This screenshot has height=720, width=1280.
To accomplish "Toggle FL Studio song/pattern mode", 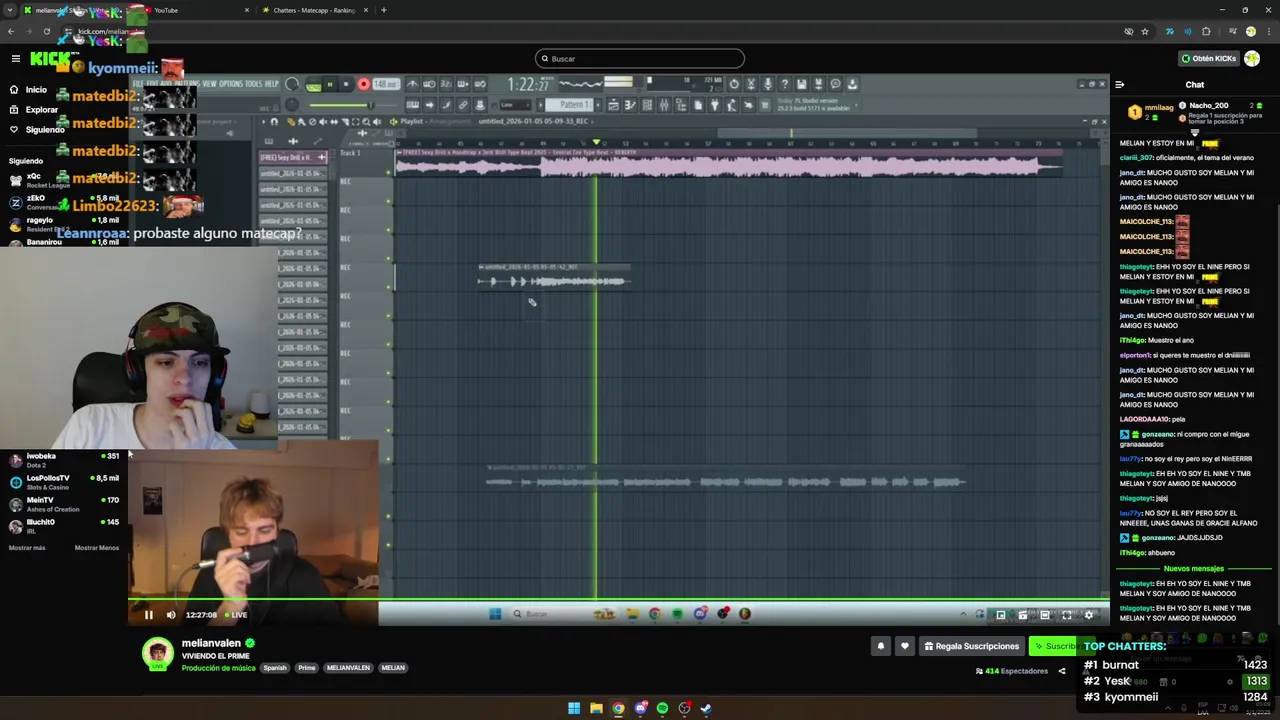I will [x=313, y=86].
